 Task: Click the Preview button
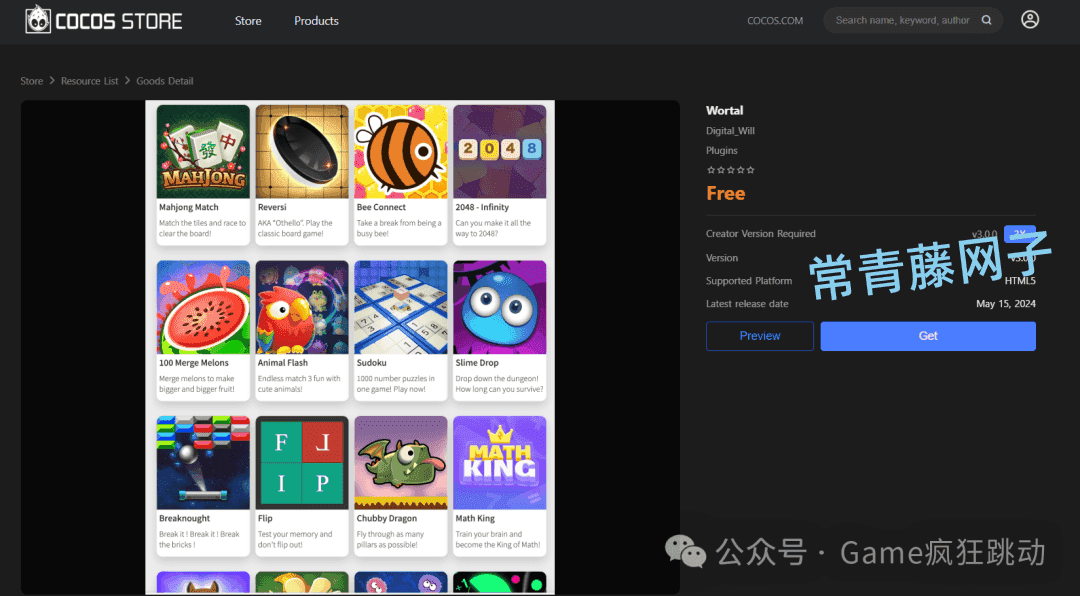tap(760, 336)
